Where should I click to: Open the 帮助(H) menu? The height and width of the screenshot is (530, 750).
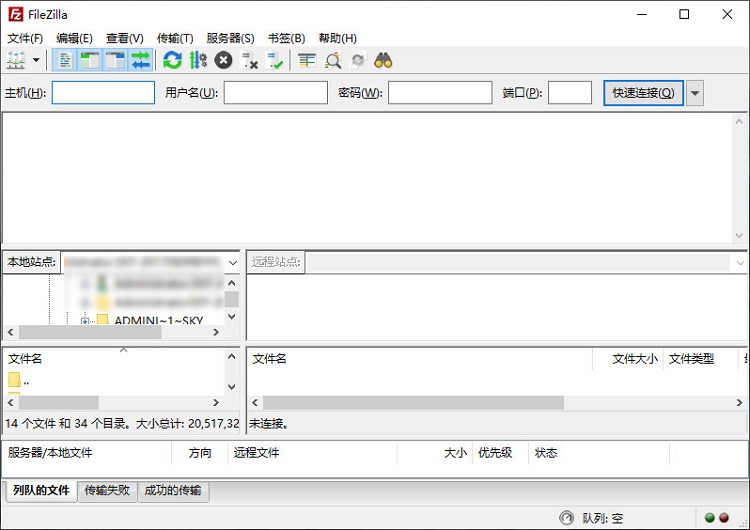(x=337, y=38)
